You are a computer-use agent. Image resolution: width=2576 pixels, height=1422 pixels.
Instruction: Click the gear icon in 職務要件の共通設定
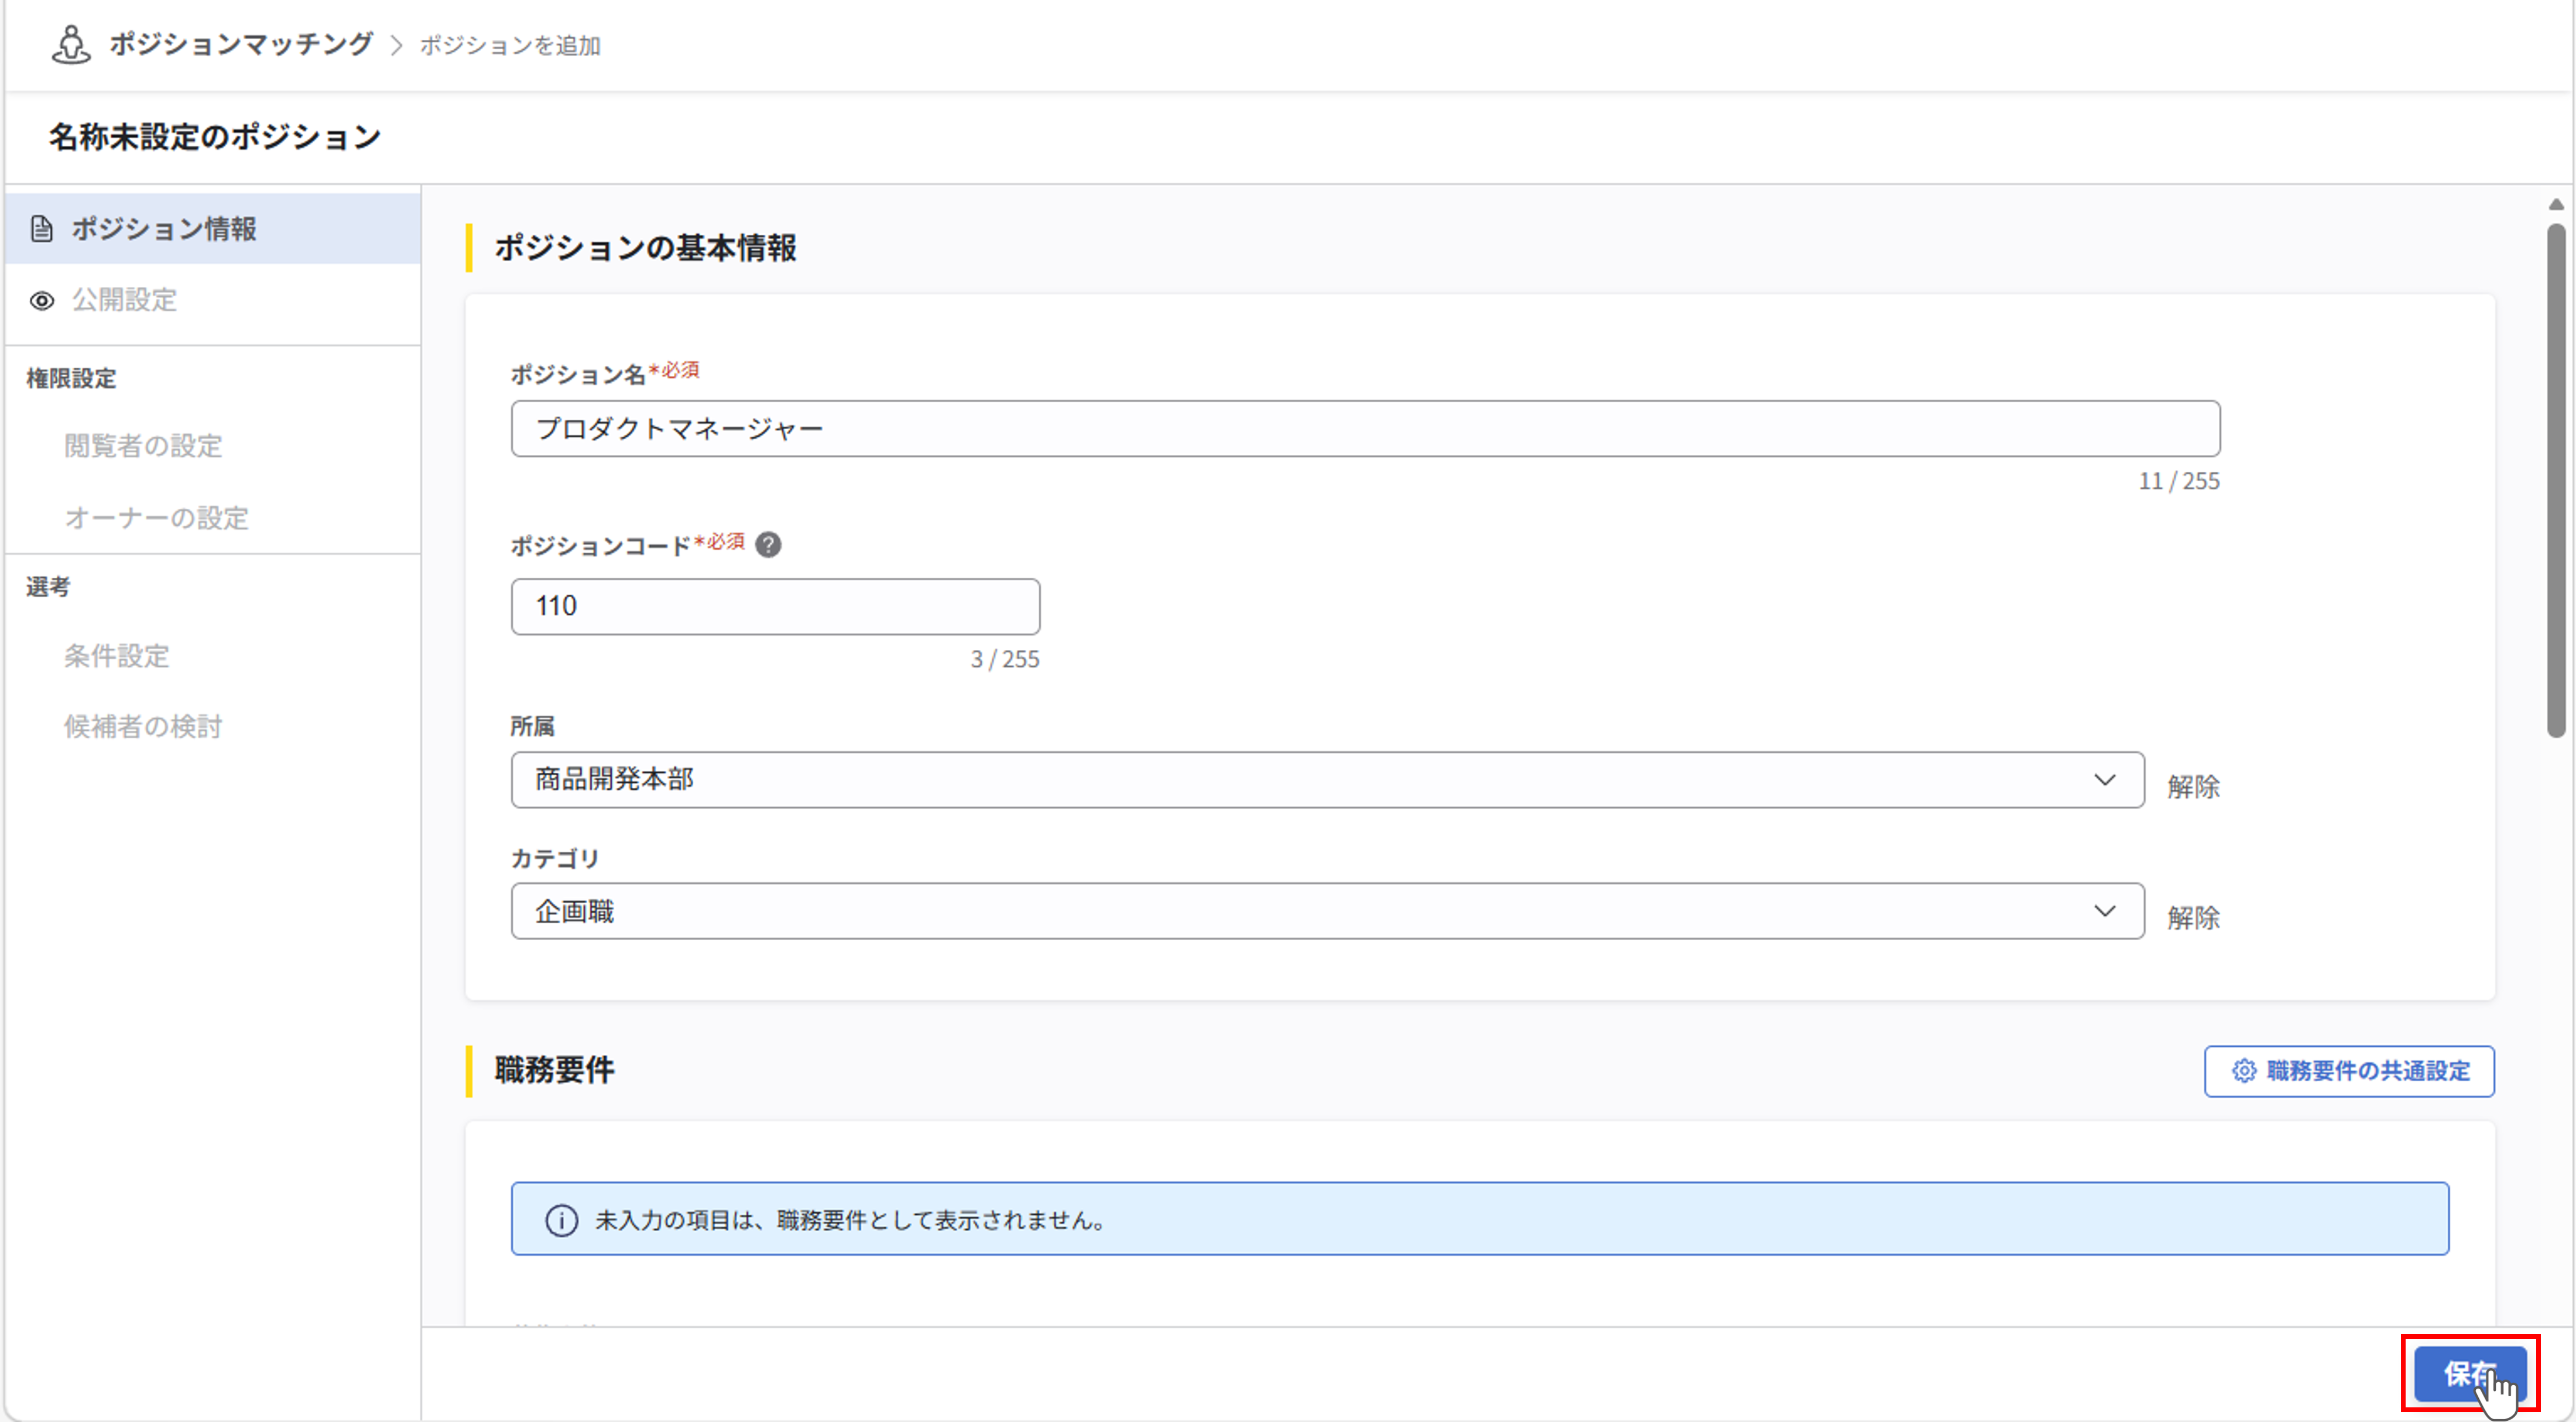pos(2244,1072)
